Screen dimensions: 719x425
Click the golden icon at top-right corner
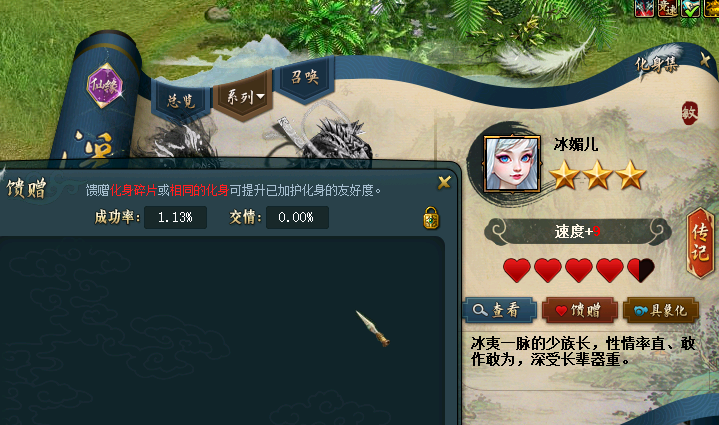point(711,8)
